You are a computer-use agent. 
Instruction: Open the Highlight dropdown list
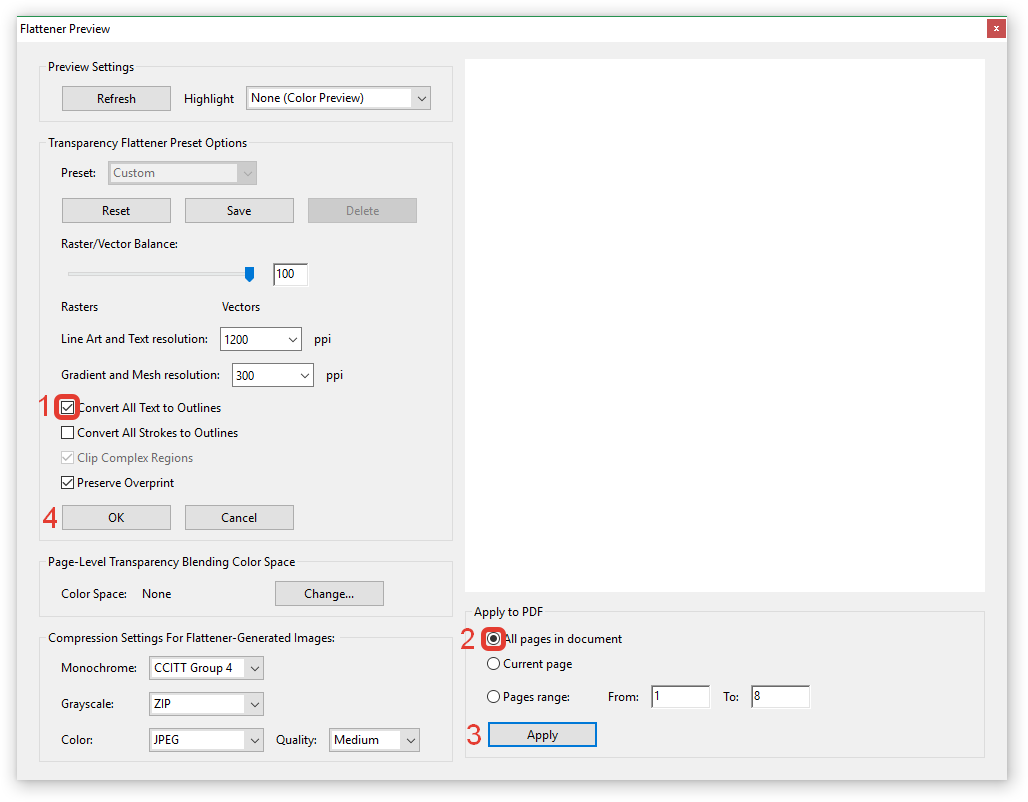coord(338,98)
